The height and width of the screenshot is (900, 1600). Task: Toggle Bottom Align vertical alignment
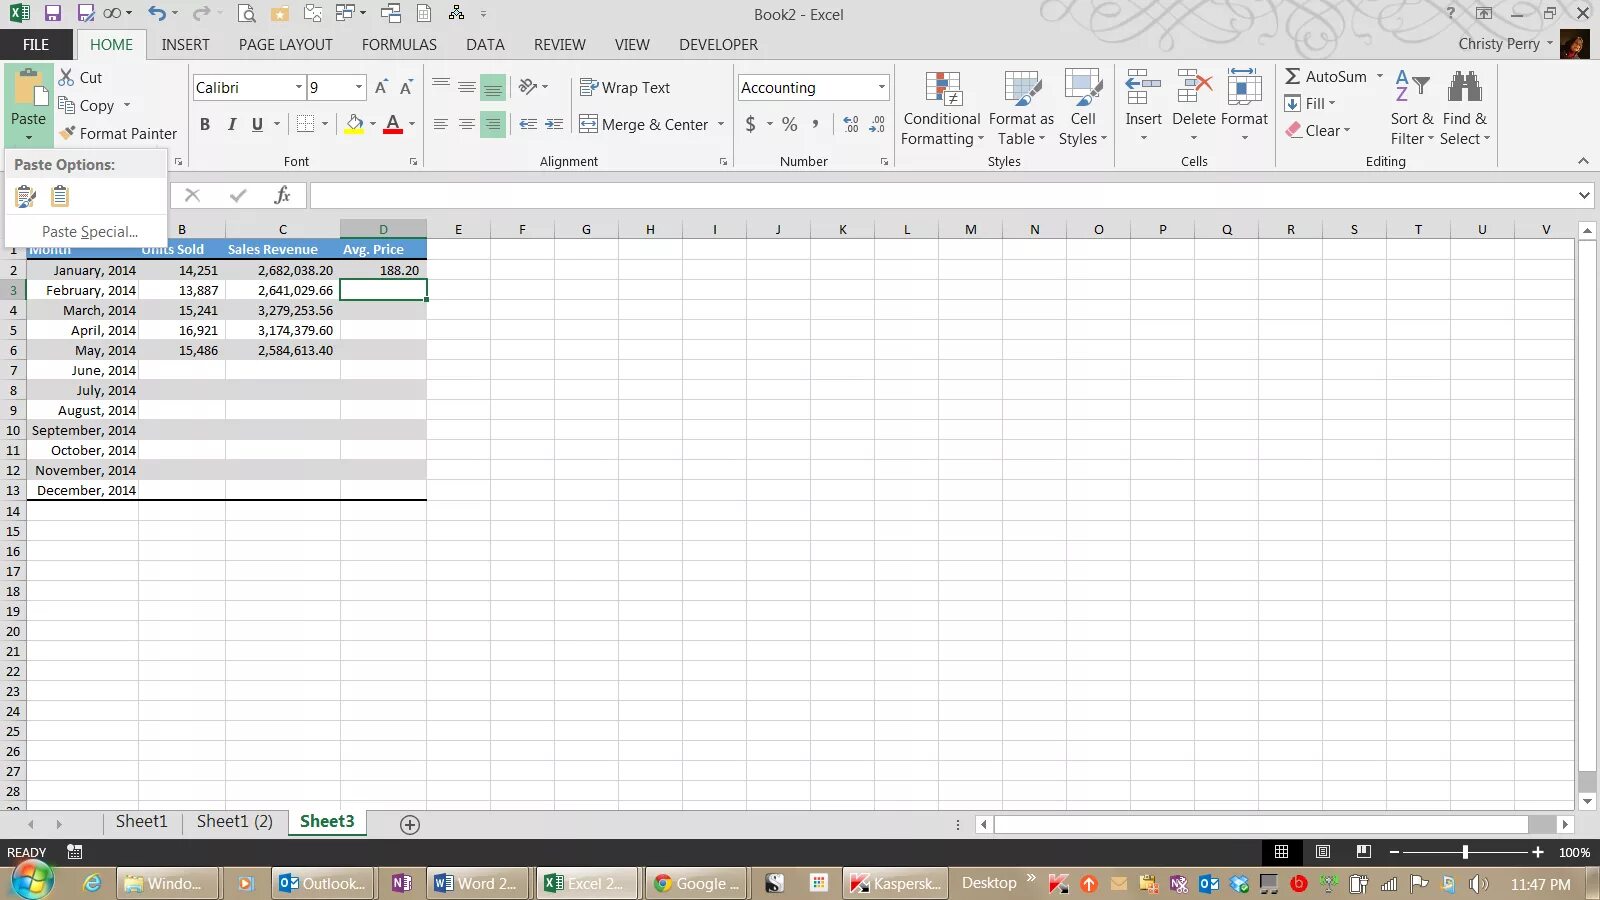click(493, 87)
